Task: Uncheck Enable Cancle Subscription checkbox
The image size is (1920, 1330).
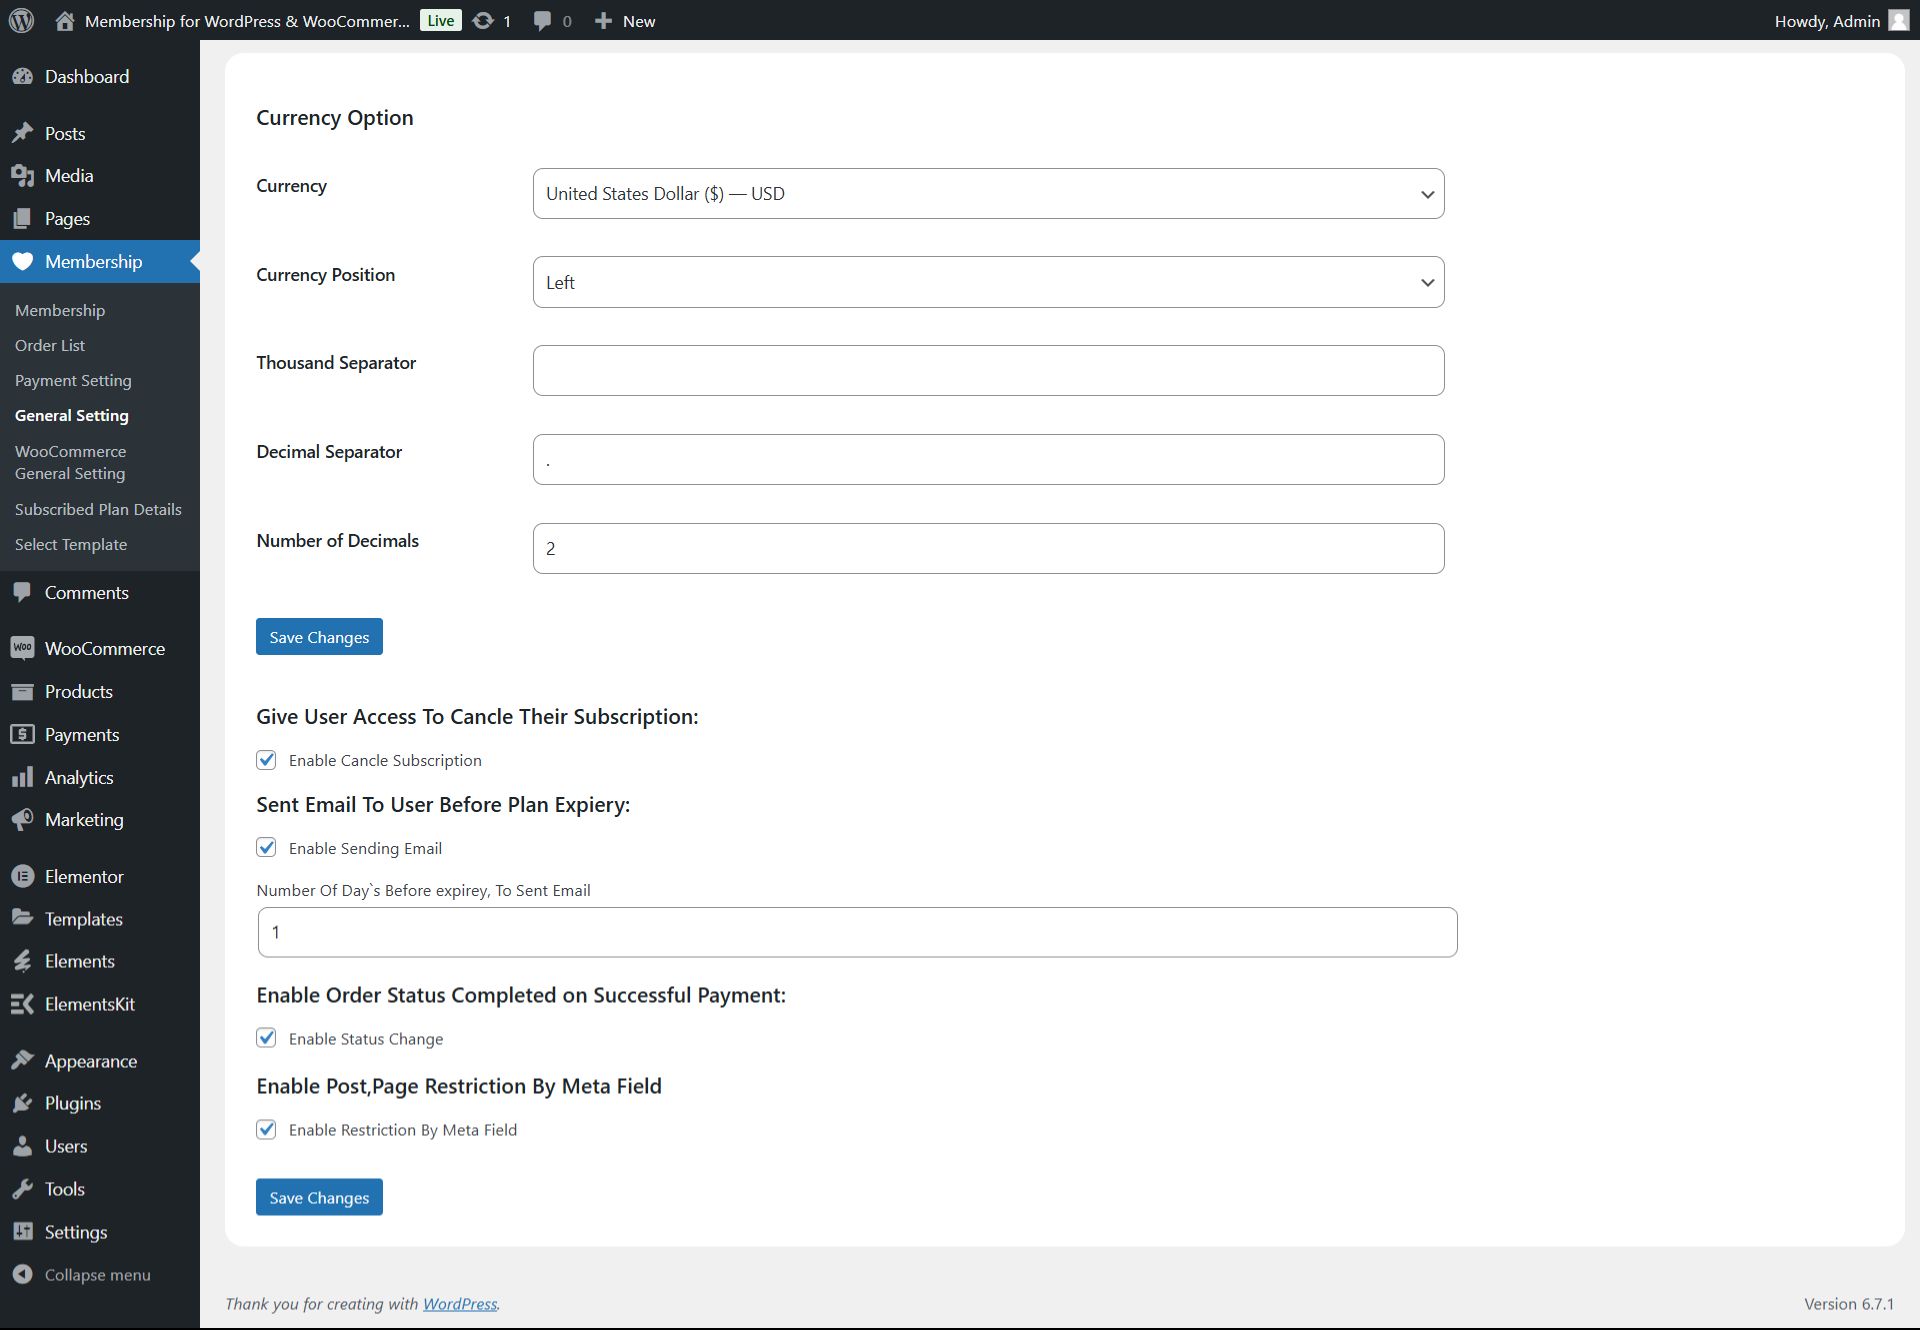Action: (x=266, y=760)
